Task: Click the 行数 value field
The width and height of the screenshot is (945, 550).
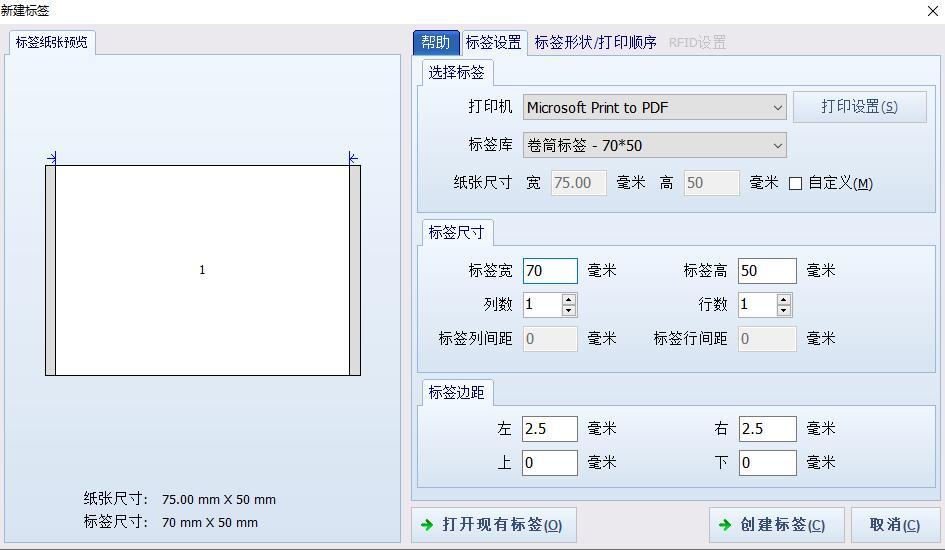Action: [x=758, y=305]
